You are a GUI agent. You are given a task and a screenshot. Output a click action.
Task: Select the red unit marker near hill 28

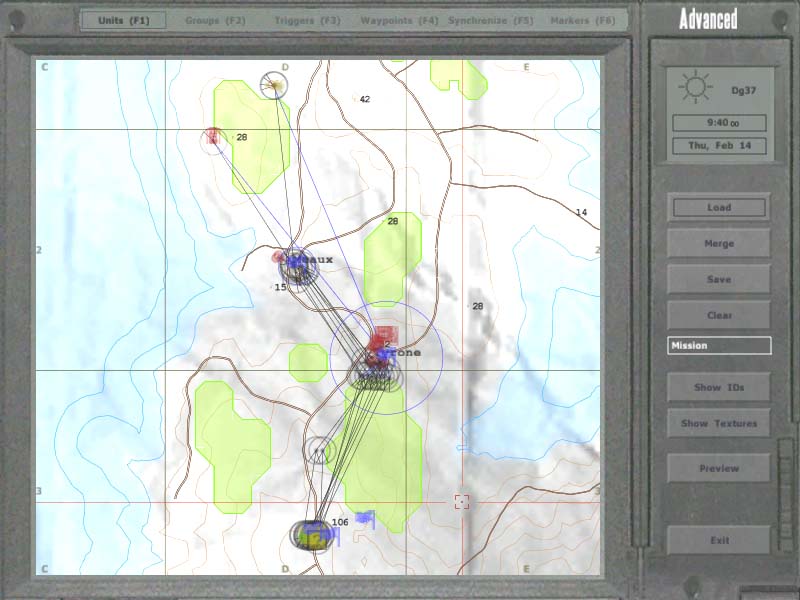pos(212,136)
